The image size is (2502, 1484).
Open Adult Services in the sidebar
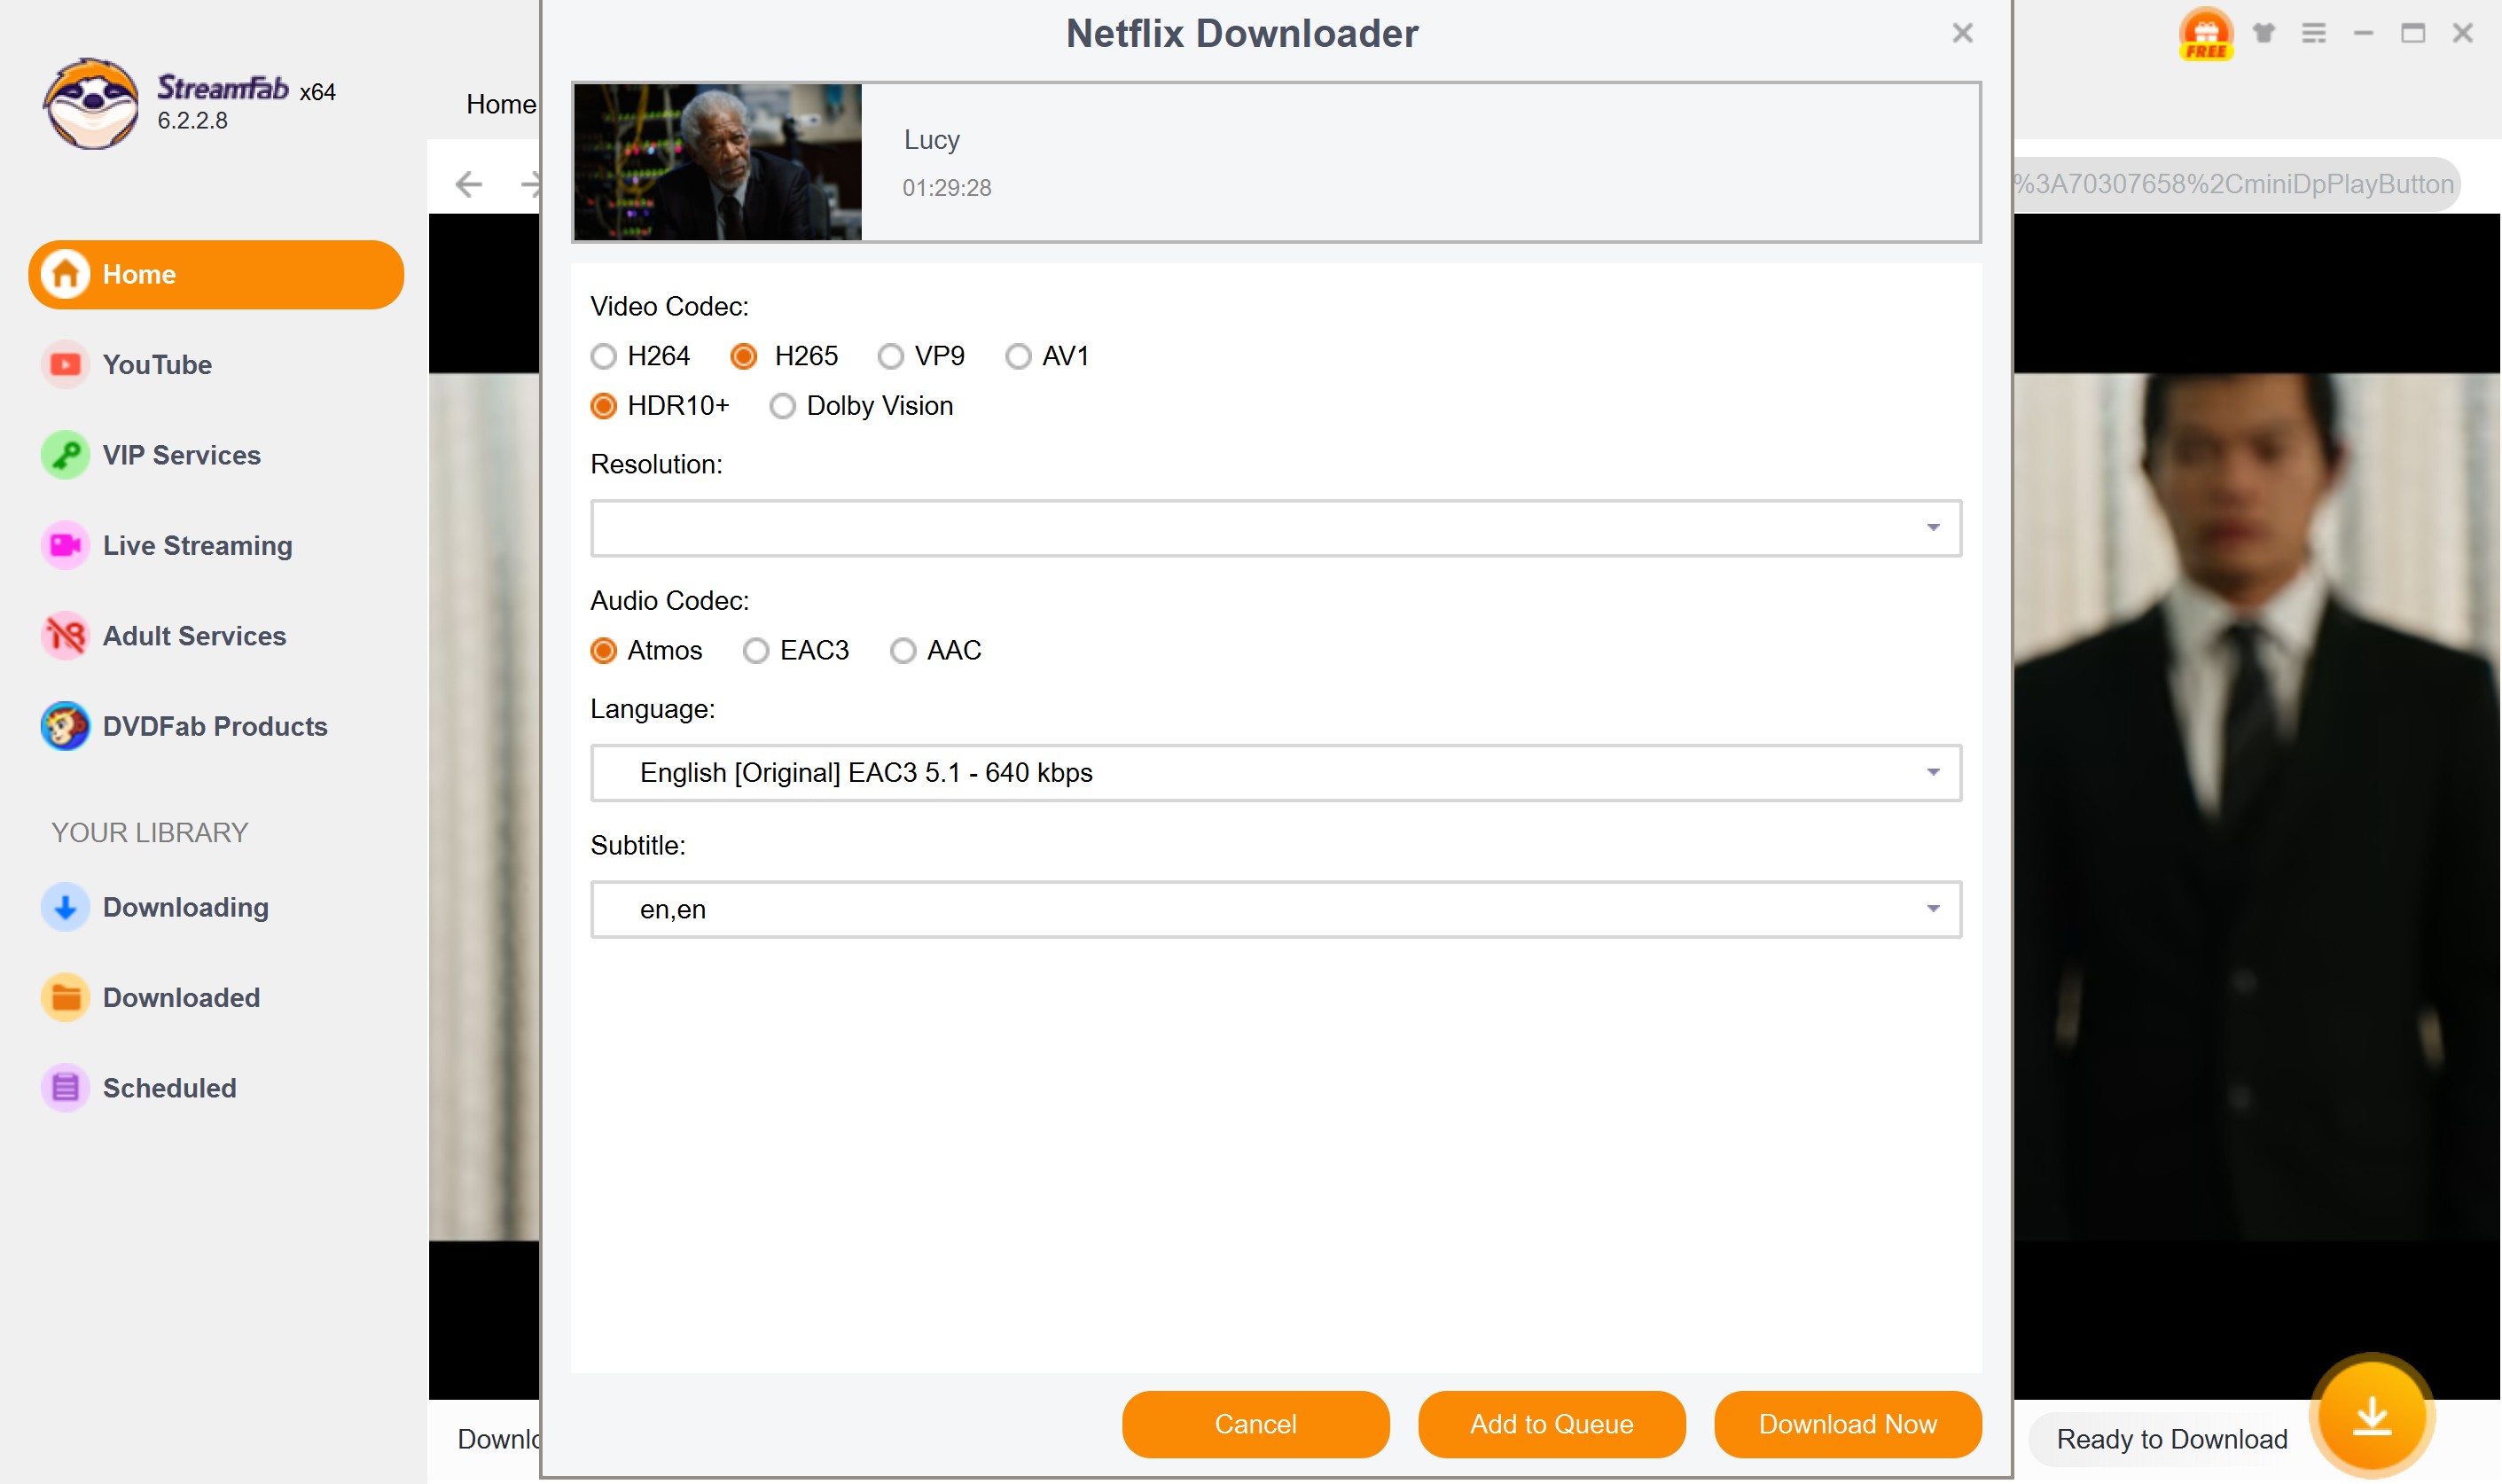coord(194,636)
